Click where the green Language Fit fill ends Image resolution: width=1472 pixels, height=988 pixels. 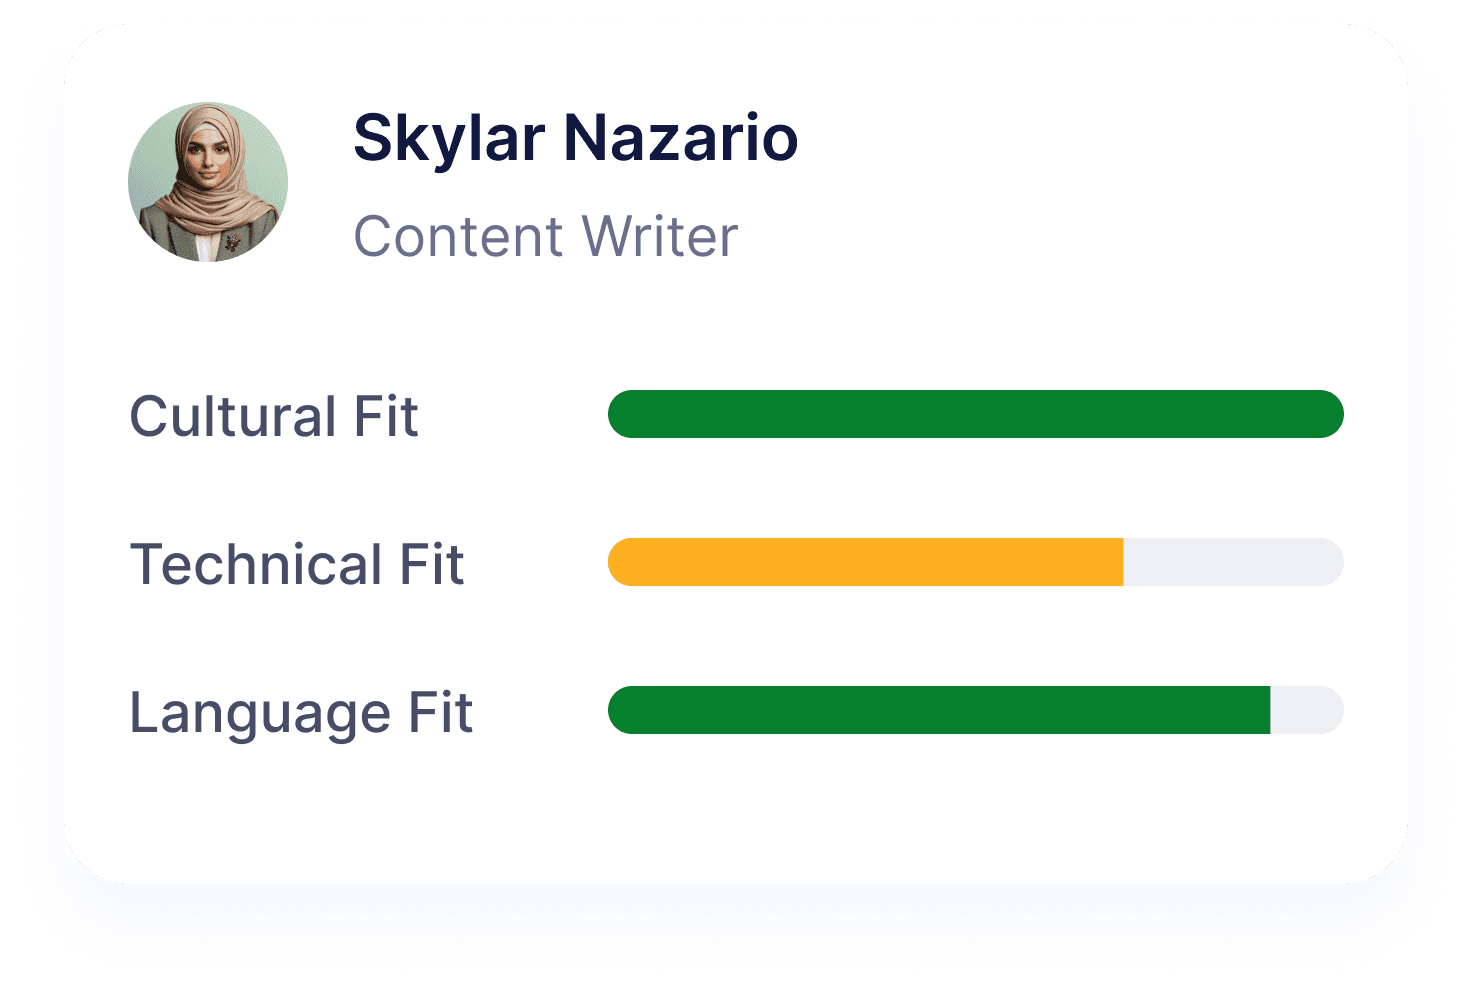[1269, 710]
